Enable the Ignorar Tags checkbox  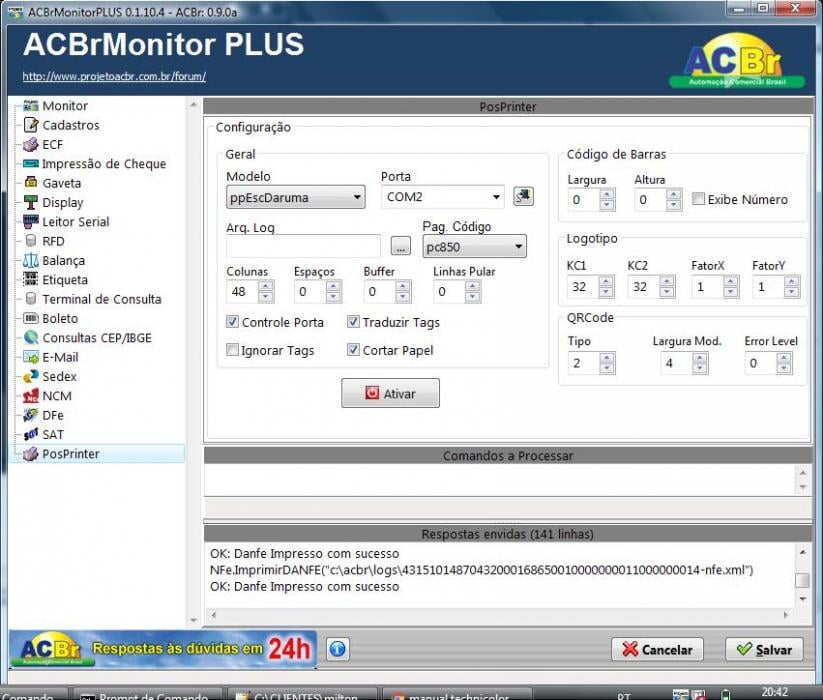point(232,349)
